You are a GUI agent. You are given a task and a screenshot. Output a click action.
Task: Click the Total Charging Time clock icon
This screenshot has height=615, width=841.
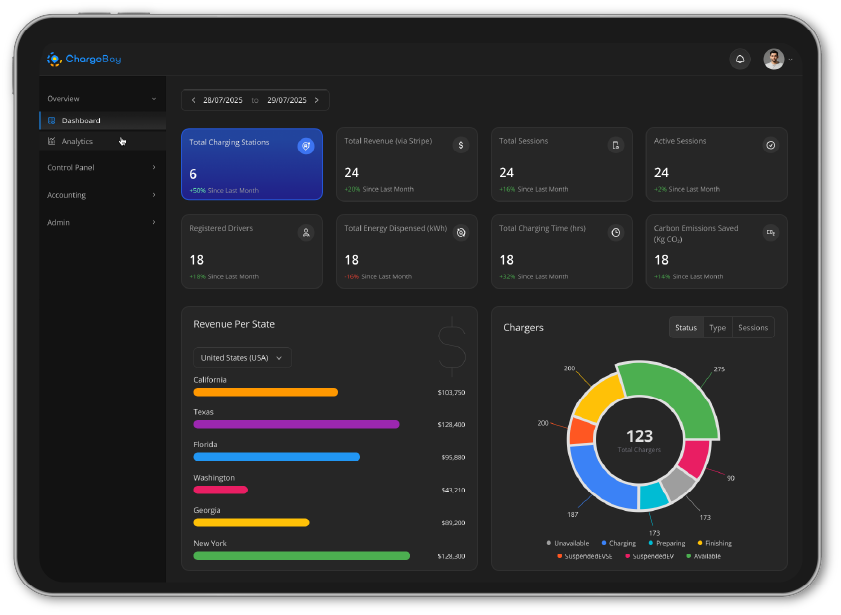click(x=616, y=232)
